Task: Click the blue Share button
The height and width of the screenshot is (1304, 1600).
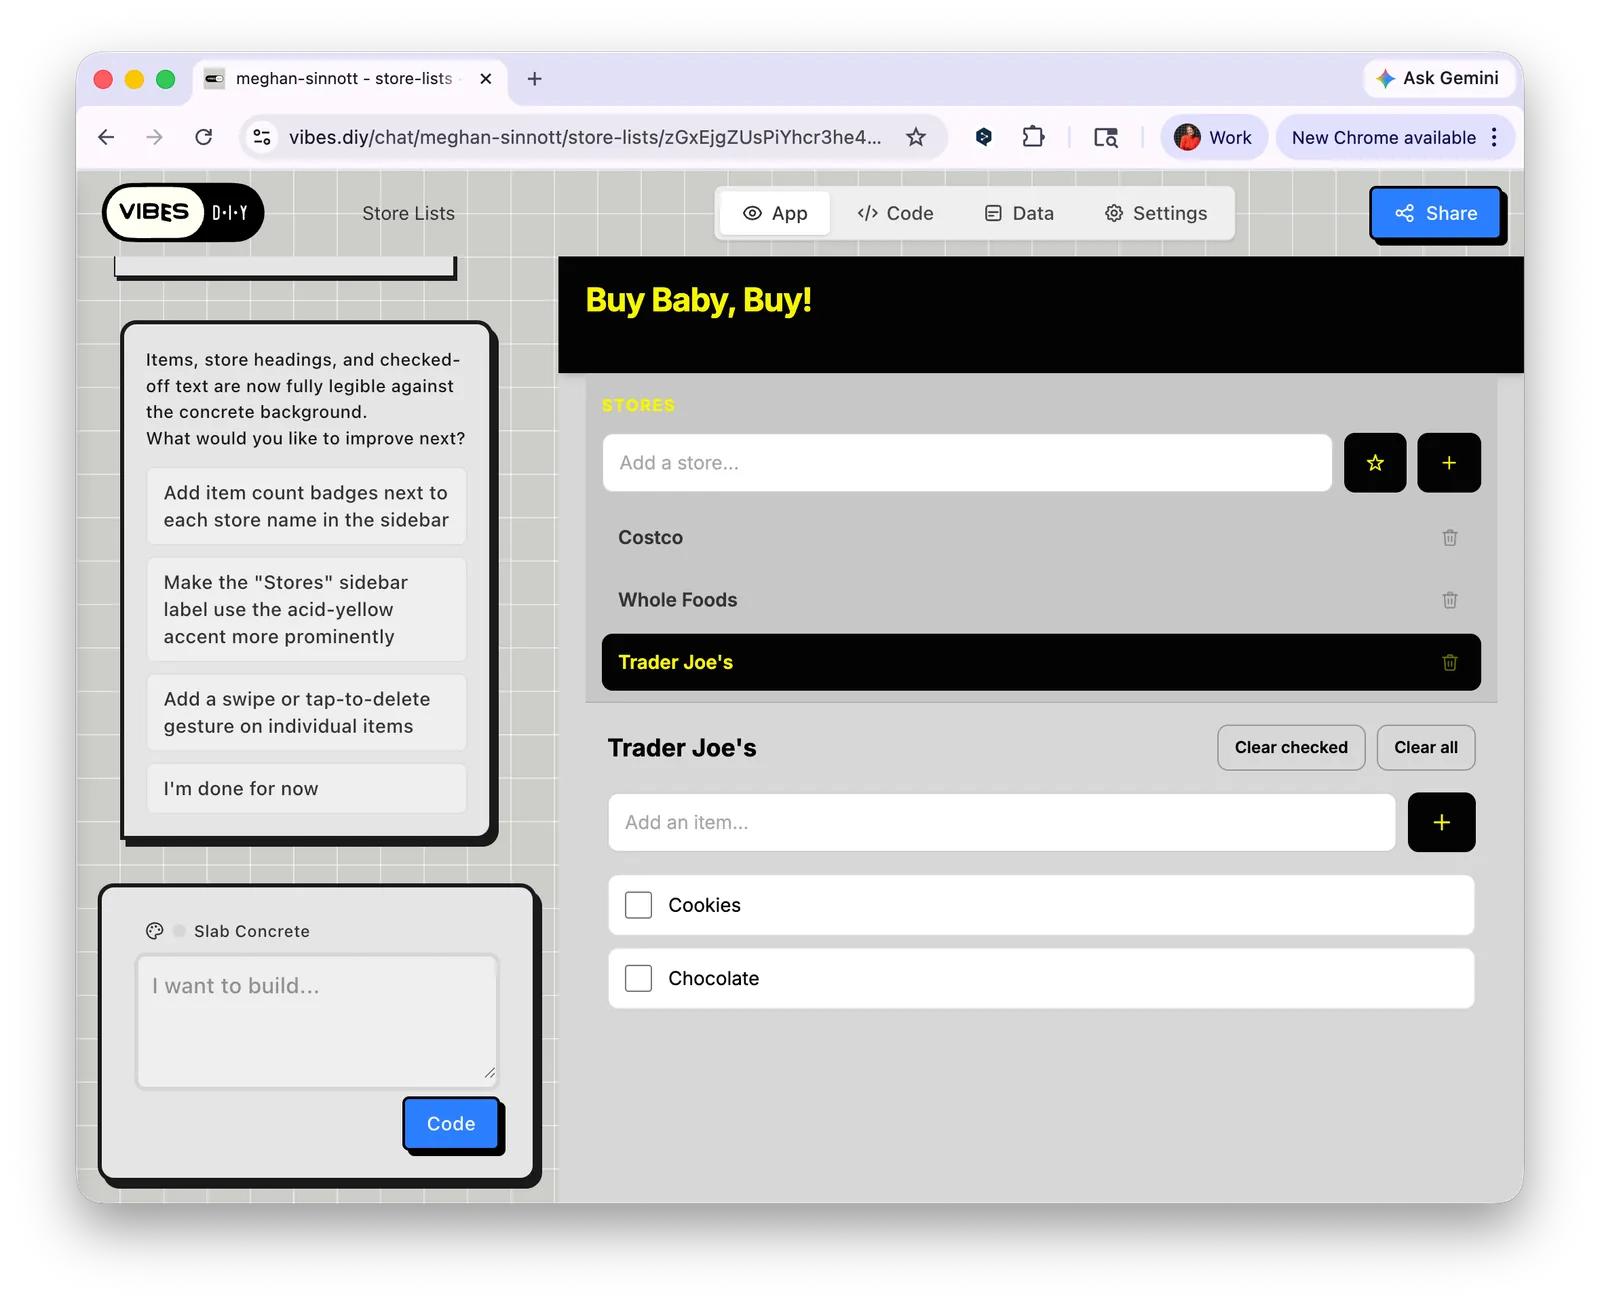Action: pos(1436,213)
